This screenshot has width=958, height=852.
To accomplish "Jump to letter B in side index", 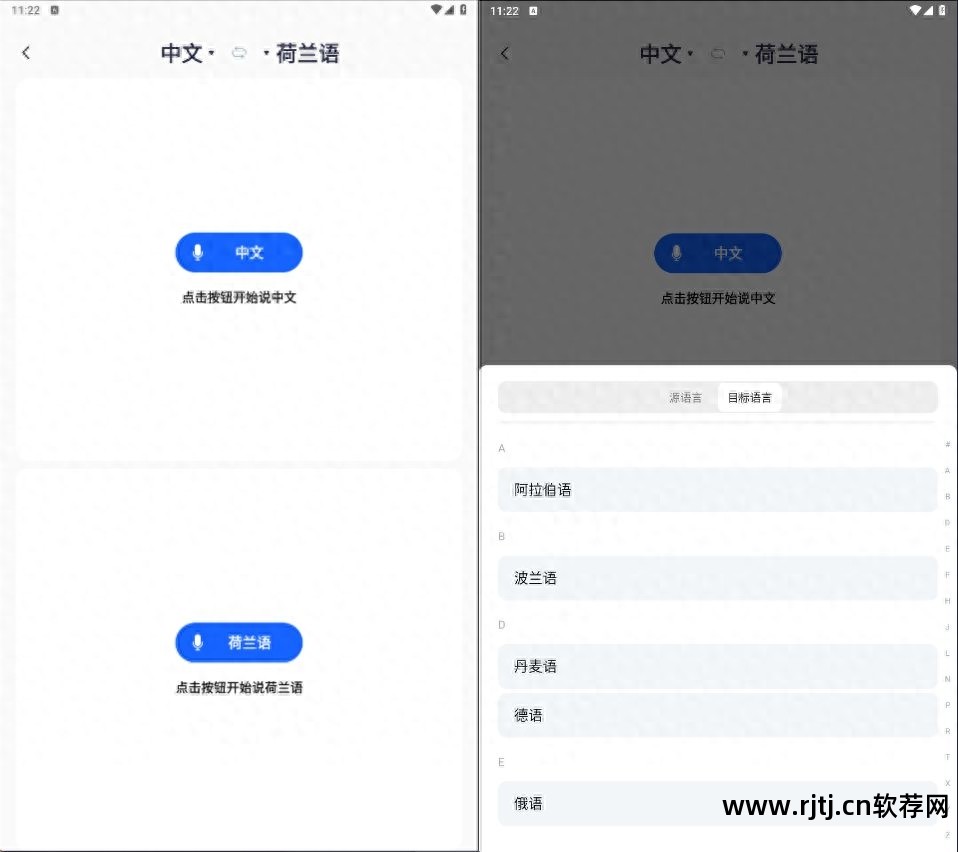I will pos(948,497).
